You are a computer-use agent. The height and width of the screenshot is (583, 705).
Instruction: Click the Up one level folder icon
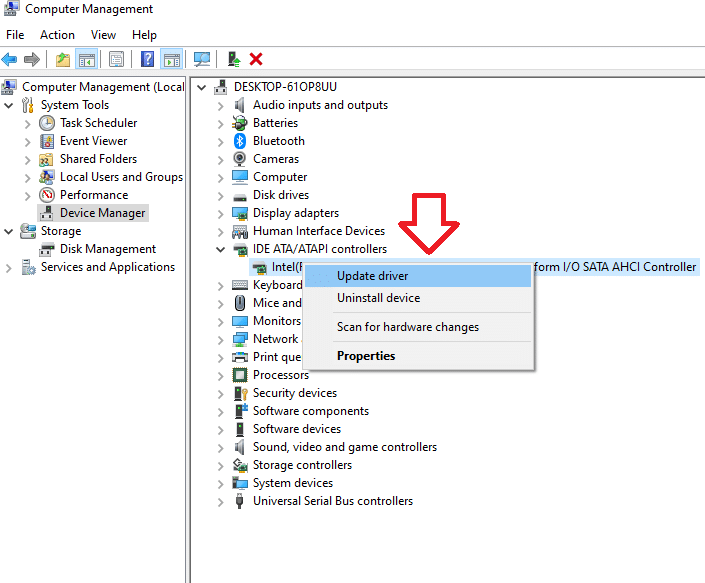pyautogui.click(x=63, y=59)
